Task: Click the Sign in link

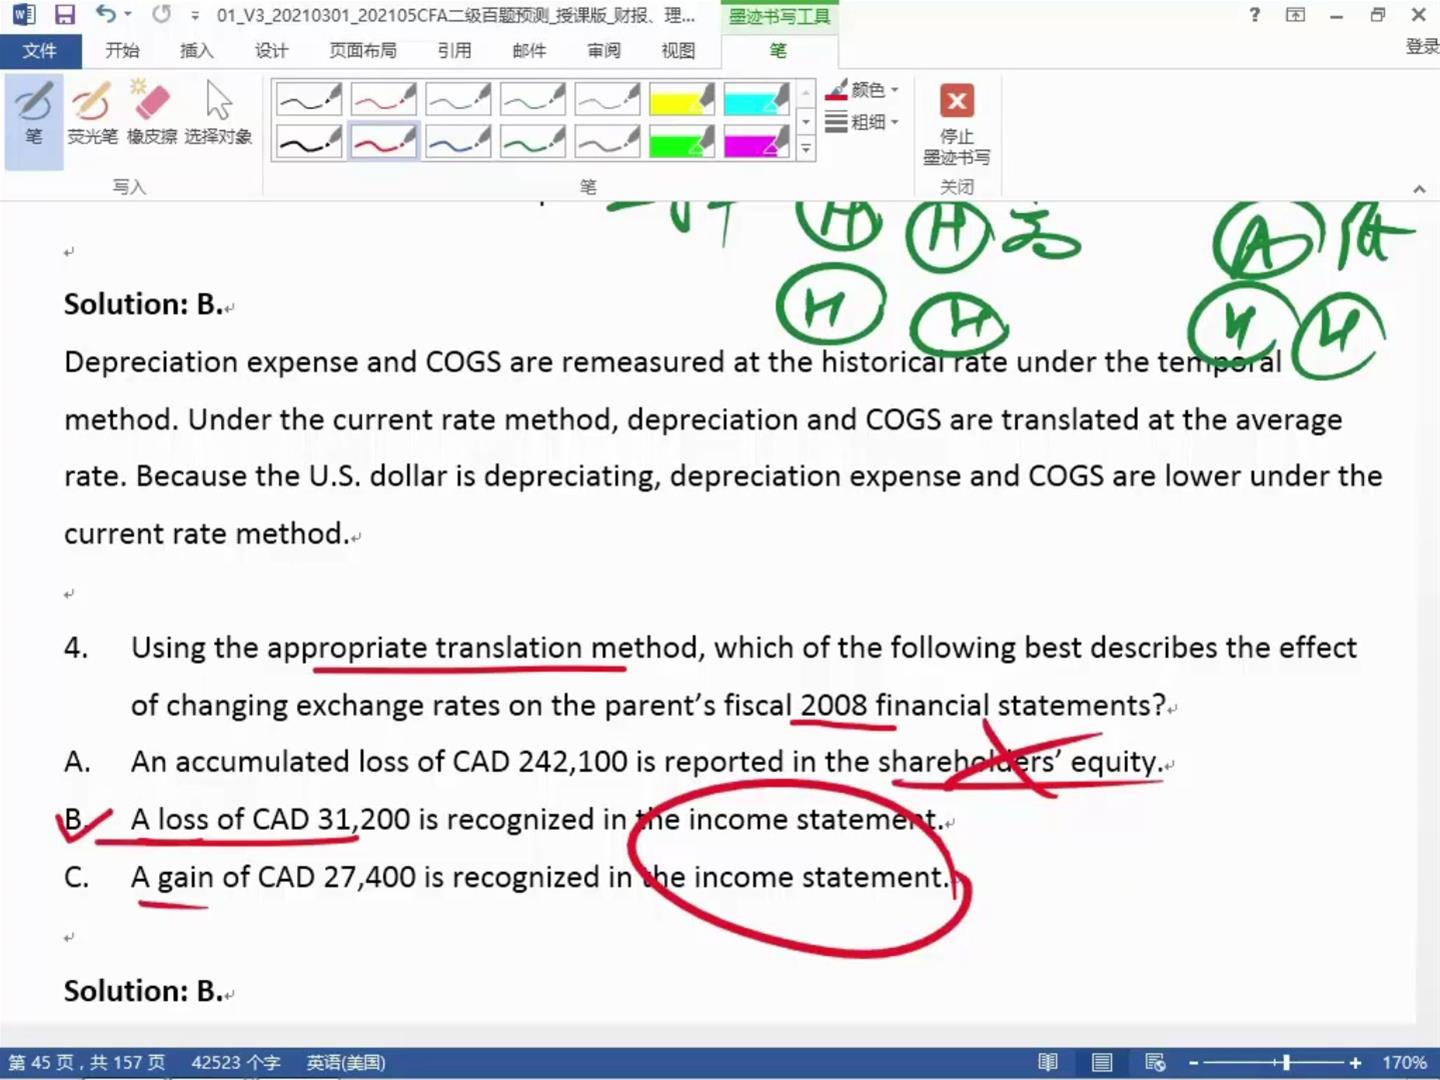Action: 1422,46
